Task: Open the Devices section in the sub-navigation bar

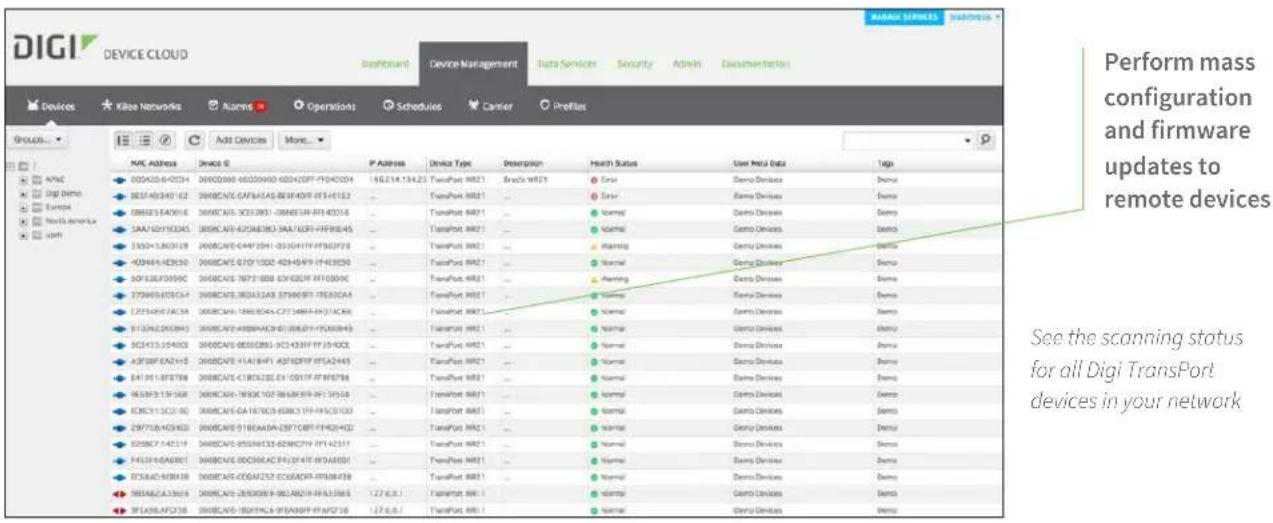Action: tap(49, 106)
